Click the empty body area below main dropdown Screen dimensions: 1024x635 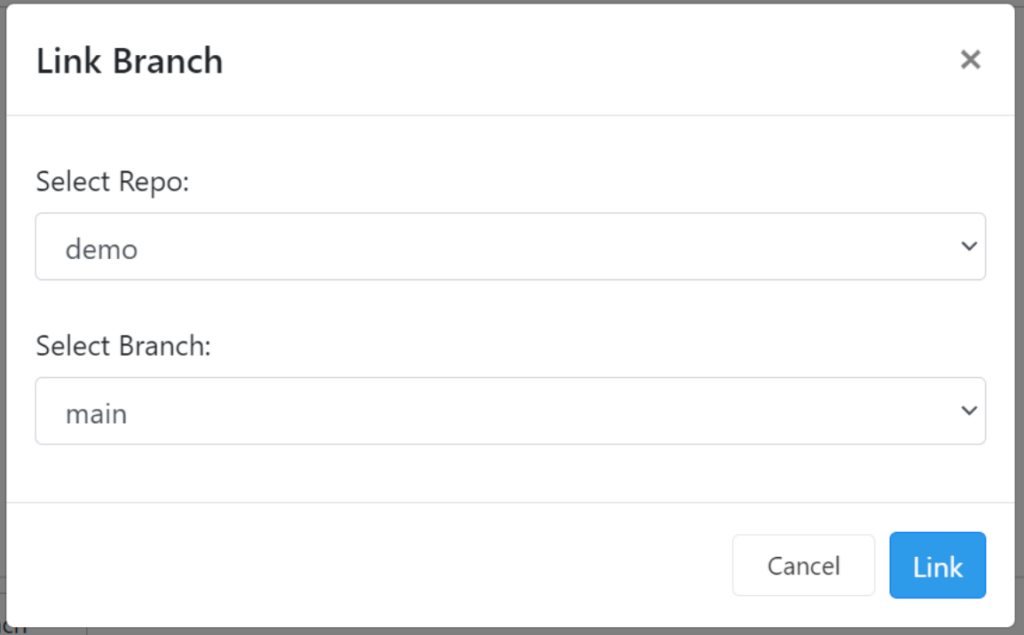click(x=510, y=474)
